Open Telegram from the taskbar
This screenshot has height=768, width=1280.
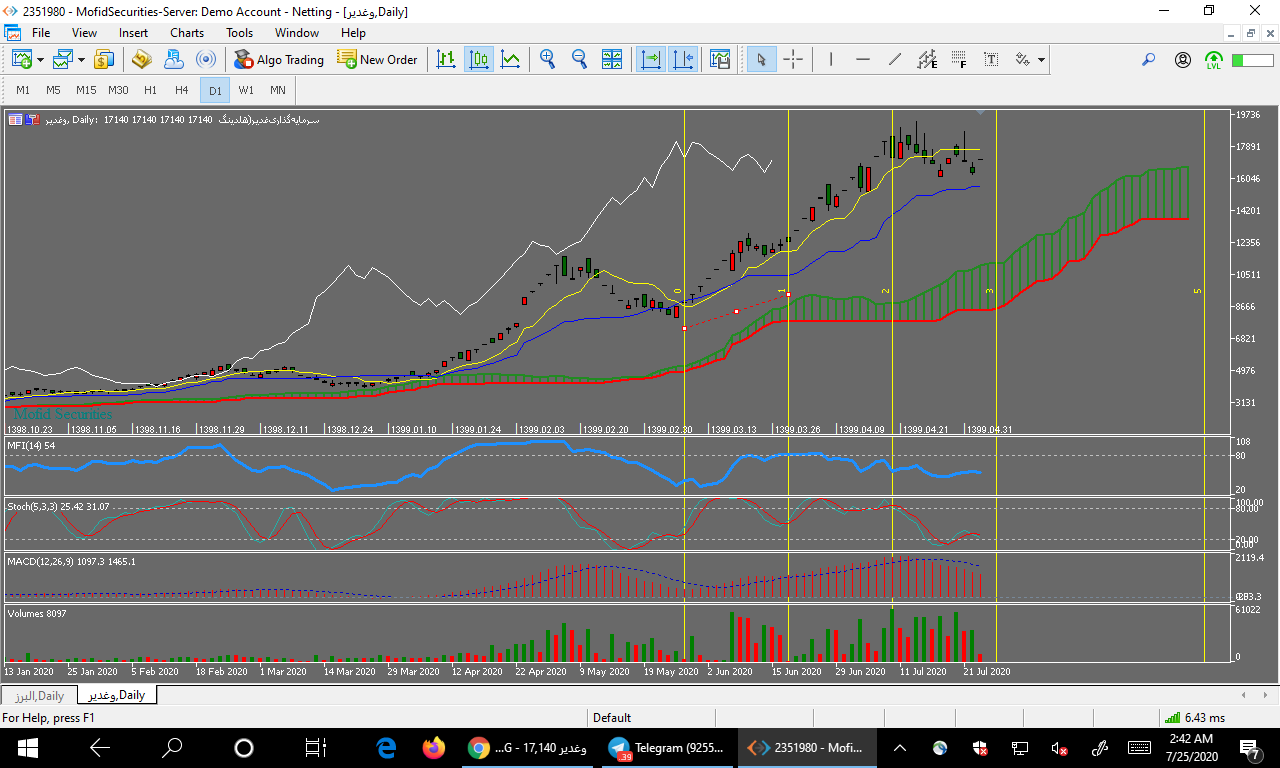pyautogui.click(x=669, y=747)
